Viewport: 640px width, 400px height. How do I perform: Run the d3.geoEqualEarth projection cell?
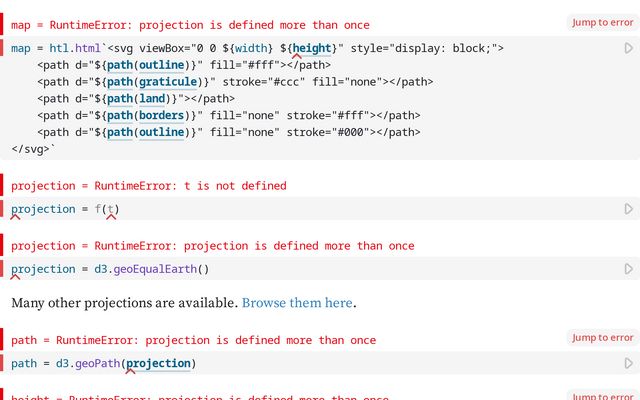click(x=629, y=269)
